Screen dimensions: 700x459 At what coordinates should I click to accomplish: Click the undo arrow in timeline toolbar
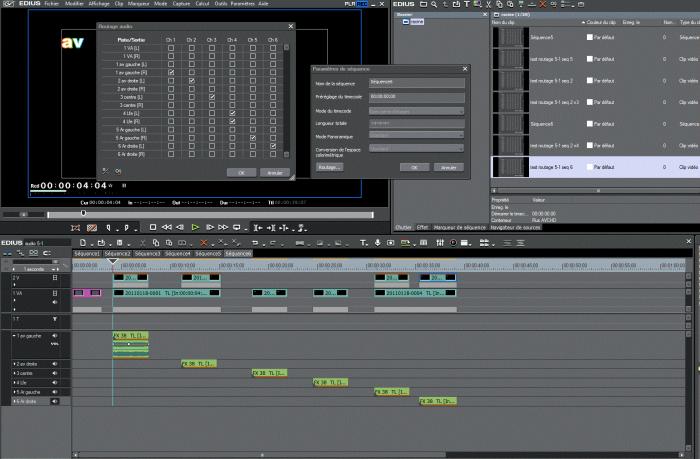tap(254, 242)
